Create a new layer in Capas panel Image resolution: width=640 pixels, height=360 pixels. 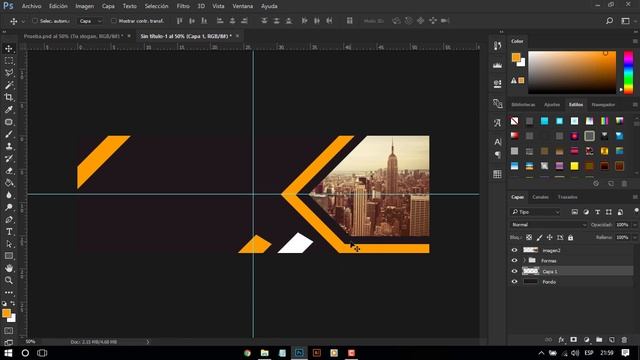click(x=611, y=340)
